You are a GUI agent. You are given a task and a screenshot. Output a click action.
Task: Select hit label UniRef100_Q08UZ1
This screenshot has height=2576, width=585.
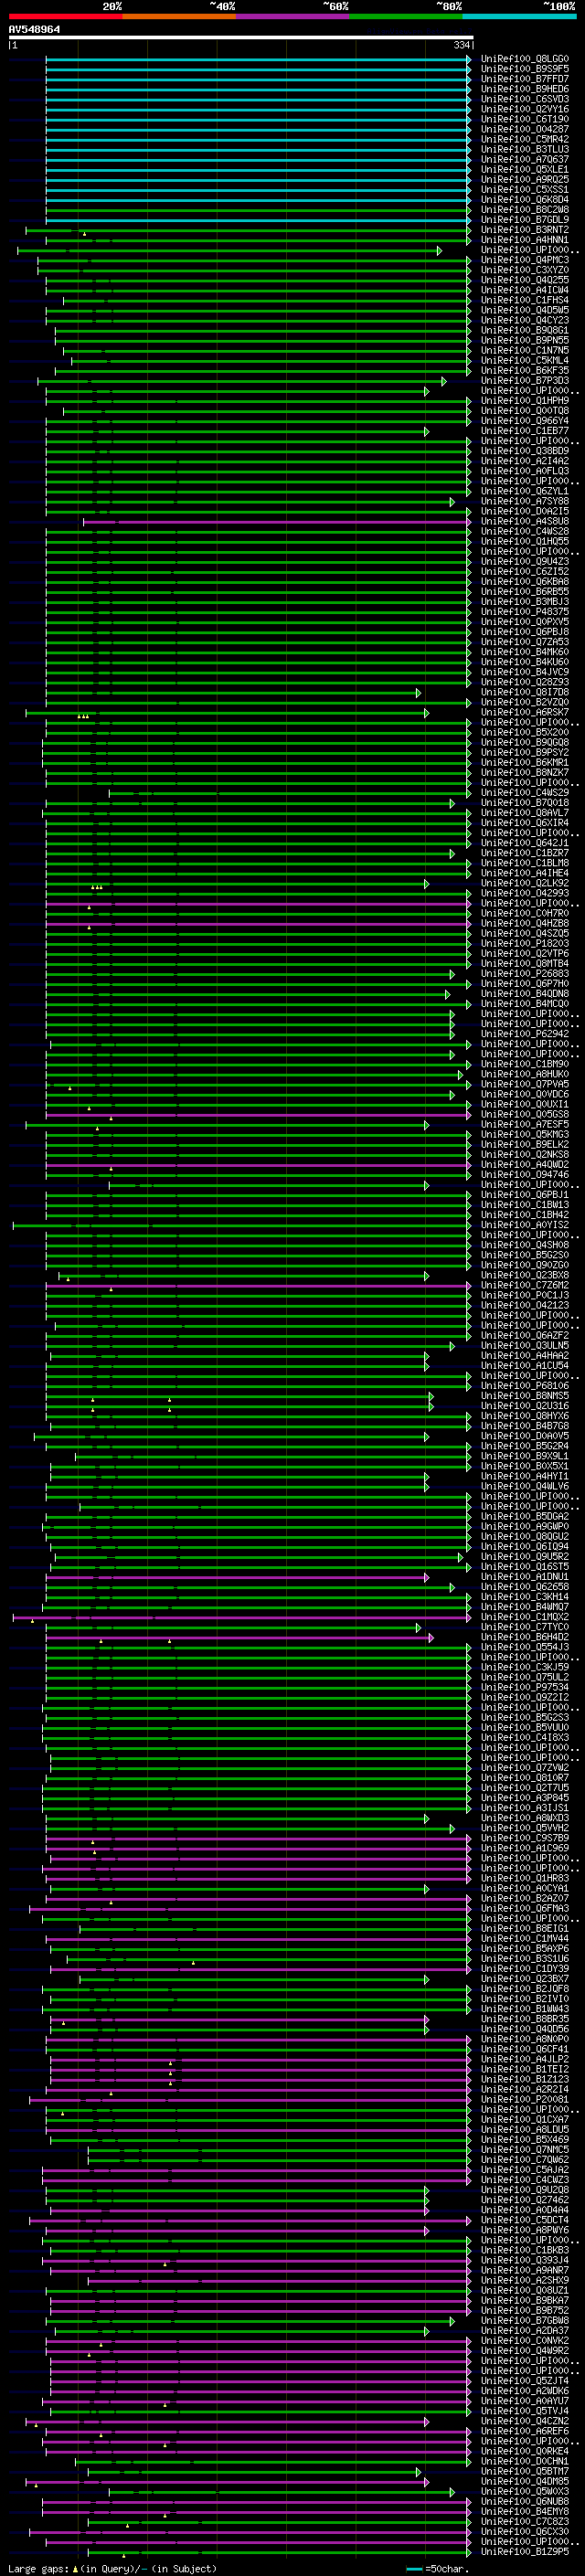pos(525,2290)
